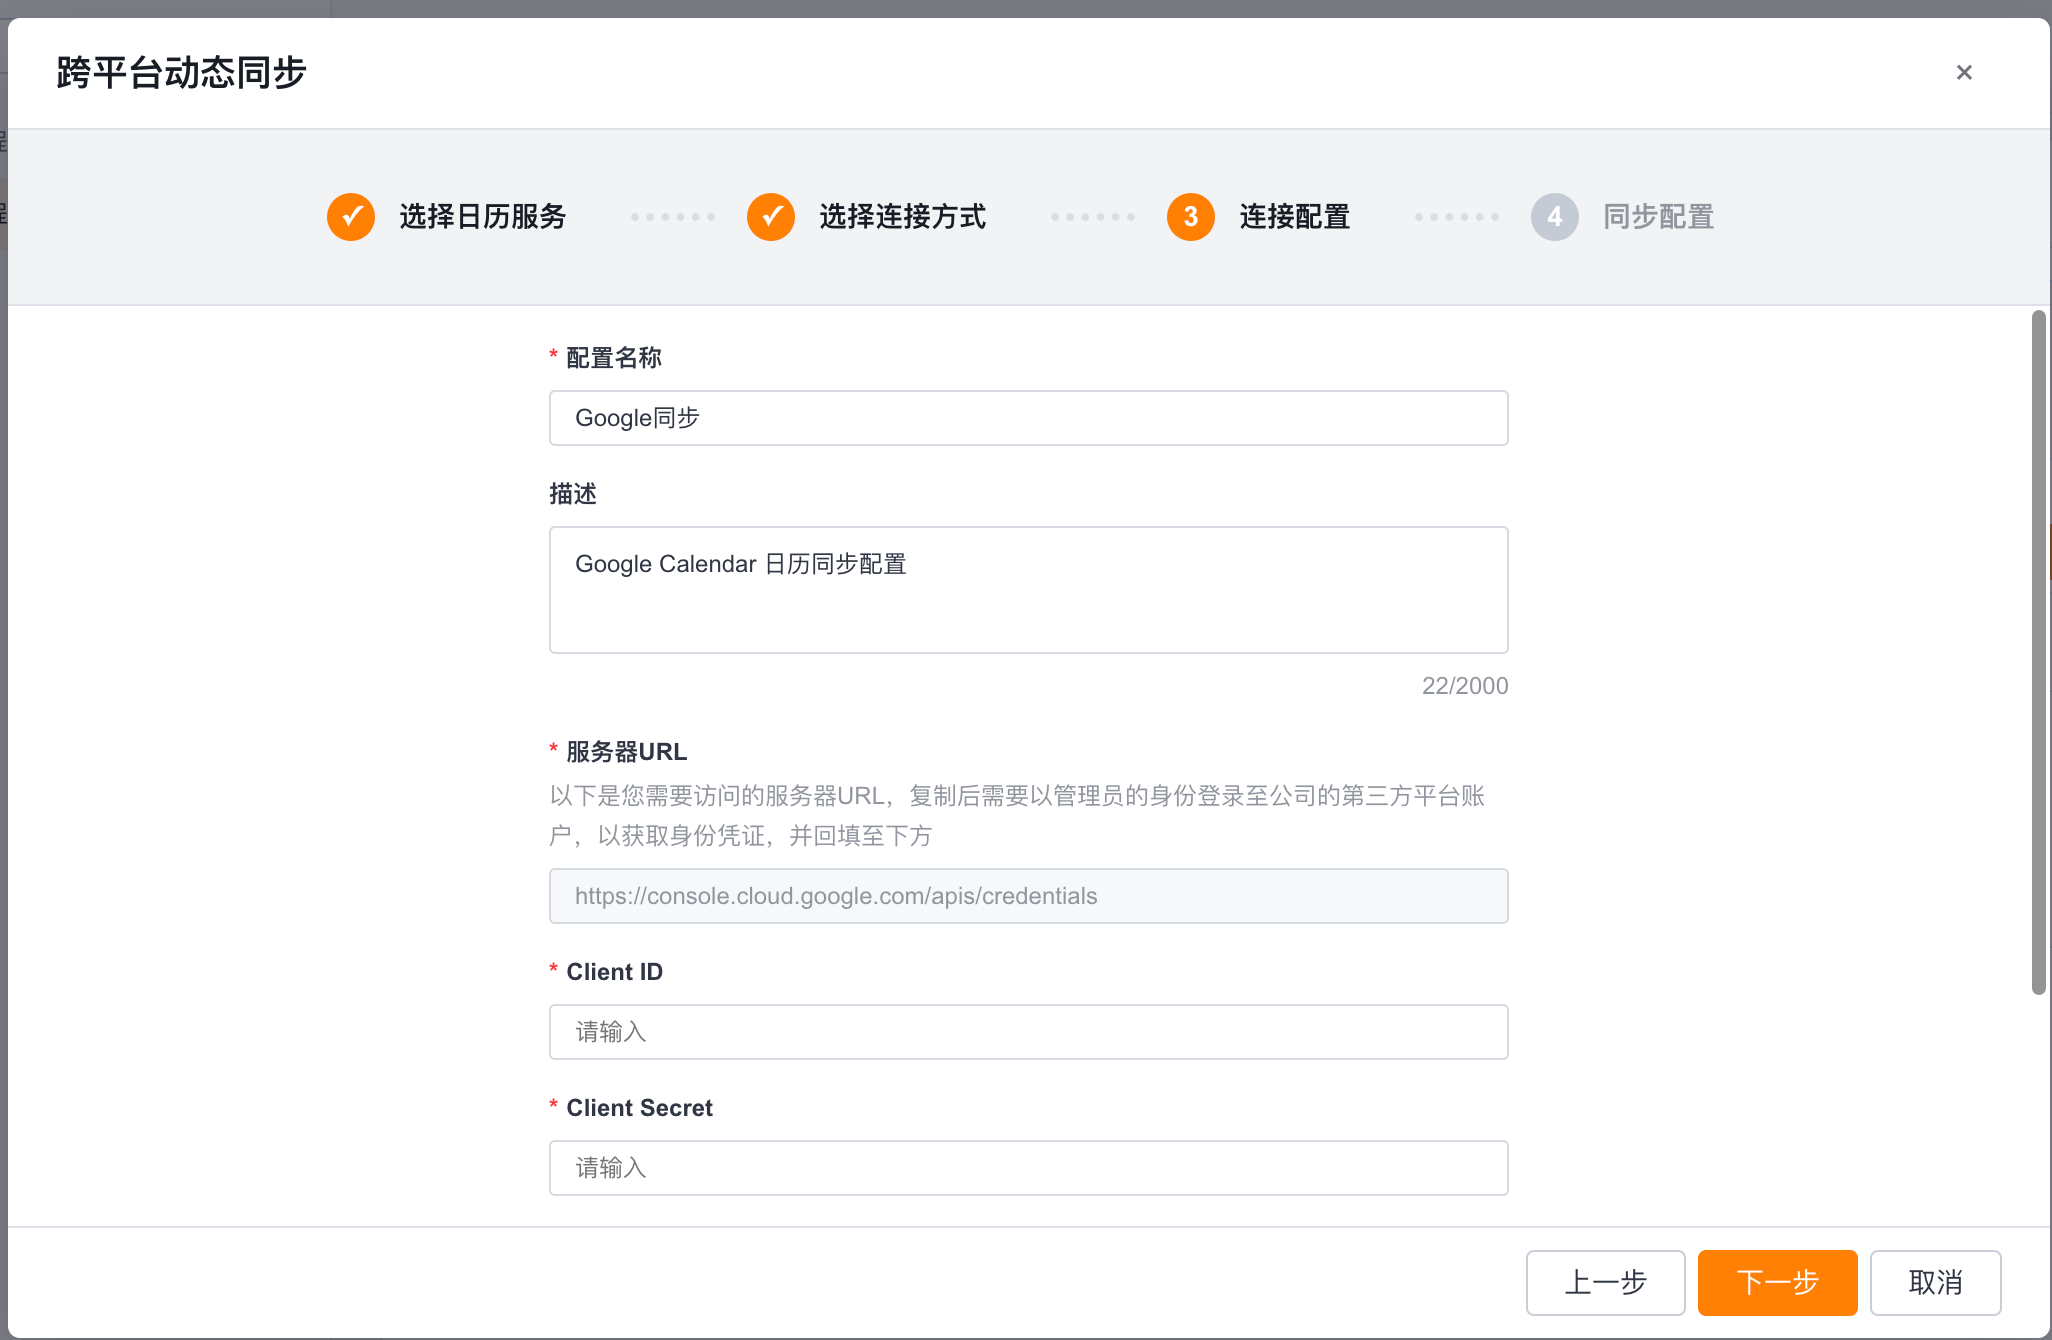This screenshot has height=1340, width=2052.
Task: Click the checkmark icon for 选择日历服务 step
Action: click(351, 217)
